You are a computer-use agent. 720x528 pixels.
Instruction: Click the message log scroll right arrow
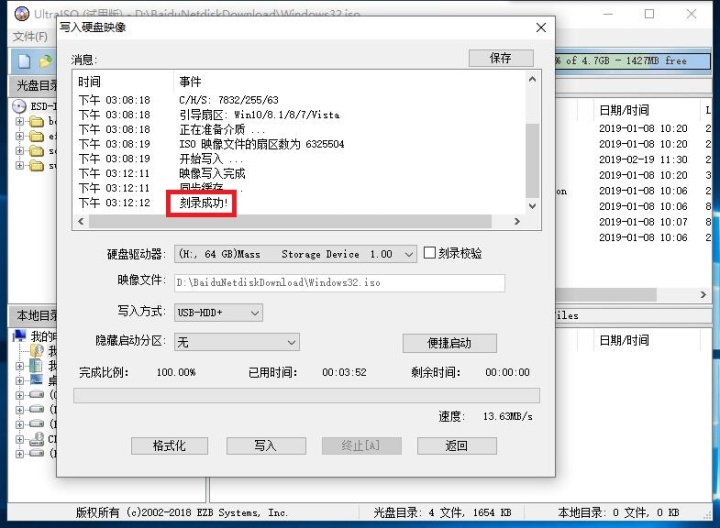click(x=517, y=221)
